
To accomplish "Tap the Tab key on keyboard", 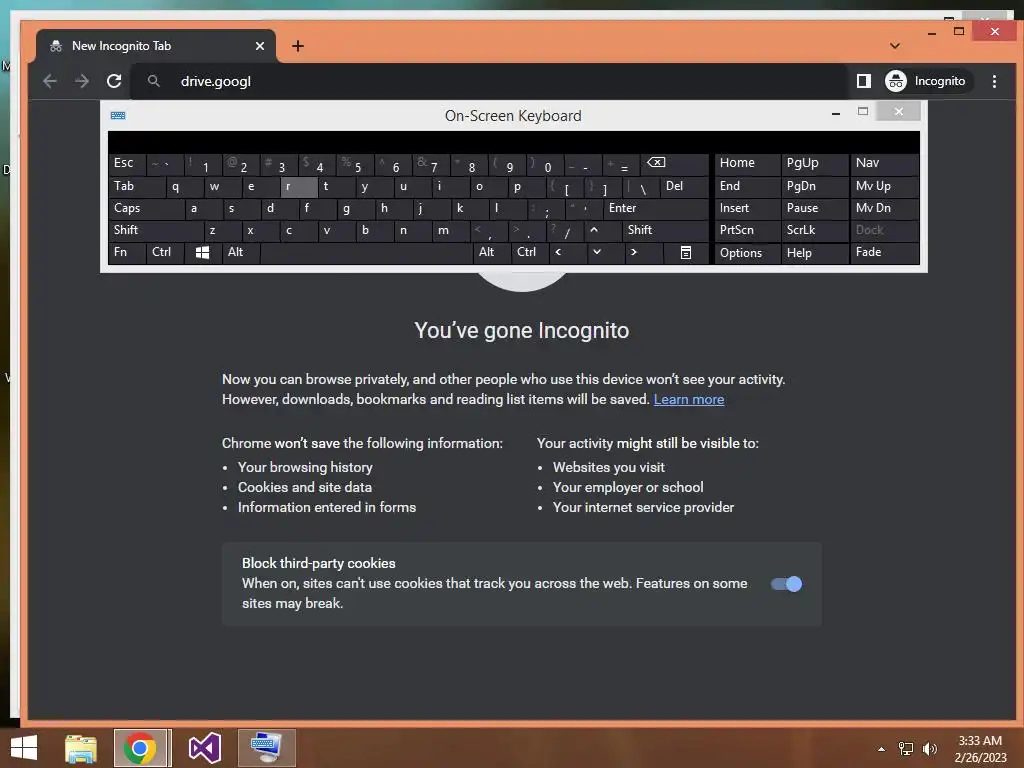I will point(136,187).
